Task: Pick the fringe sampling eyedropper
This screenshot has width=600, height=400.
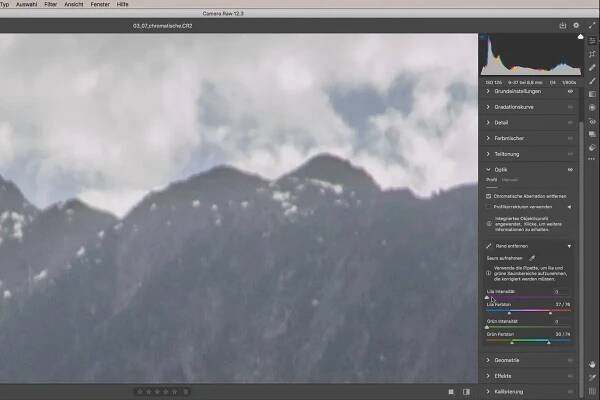Action: (x=532, y=258)
